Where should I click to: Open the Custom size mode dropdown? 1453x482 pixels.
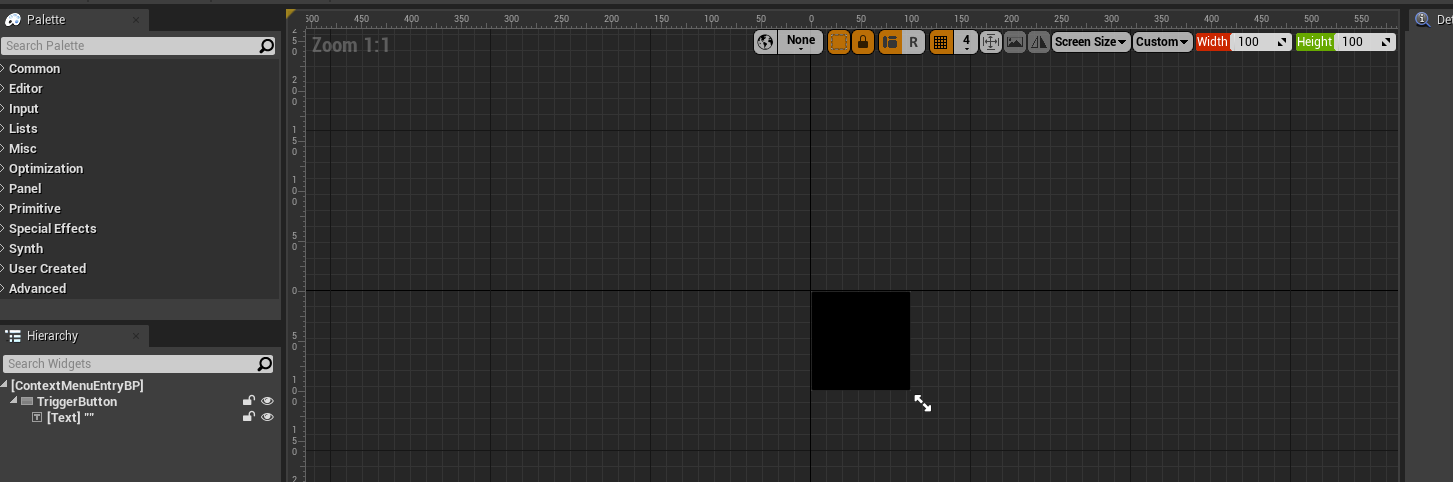pyautogui.click(x=1163, y=42)
